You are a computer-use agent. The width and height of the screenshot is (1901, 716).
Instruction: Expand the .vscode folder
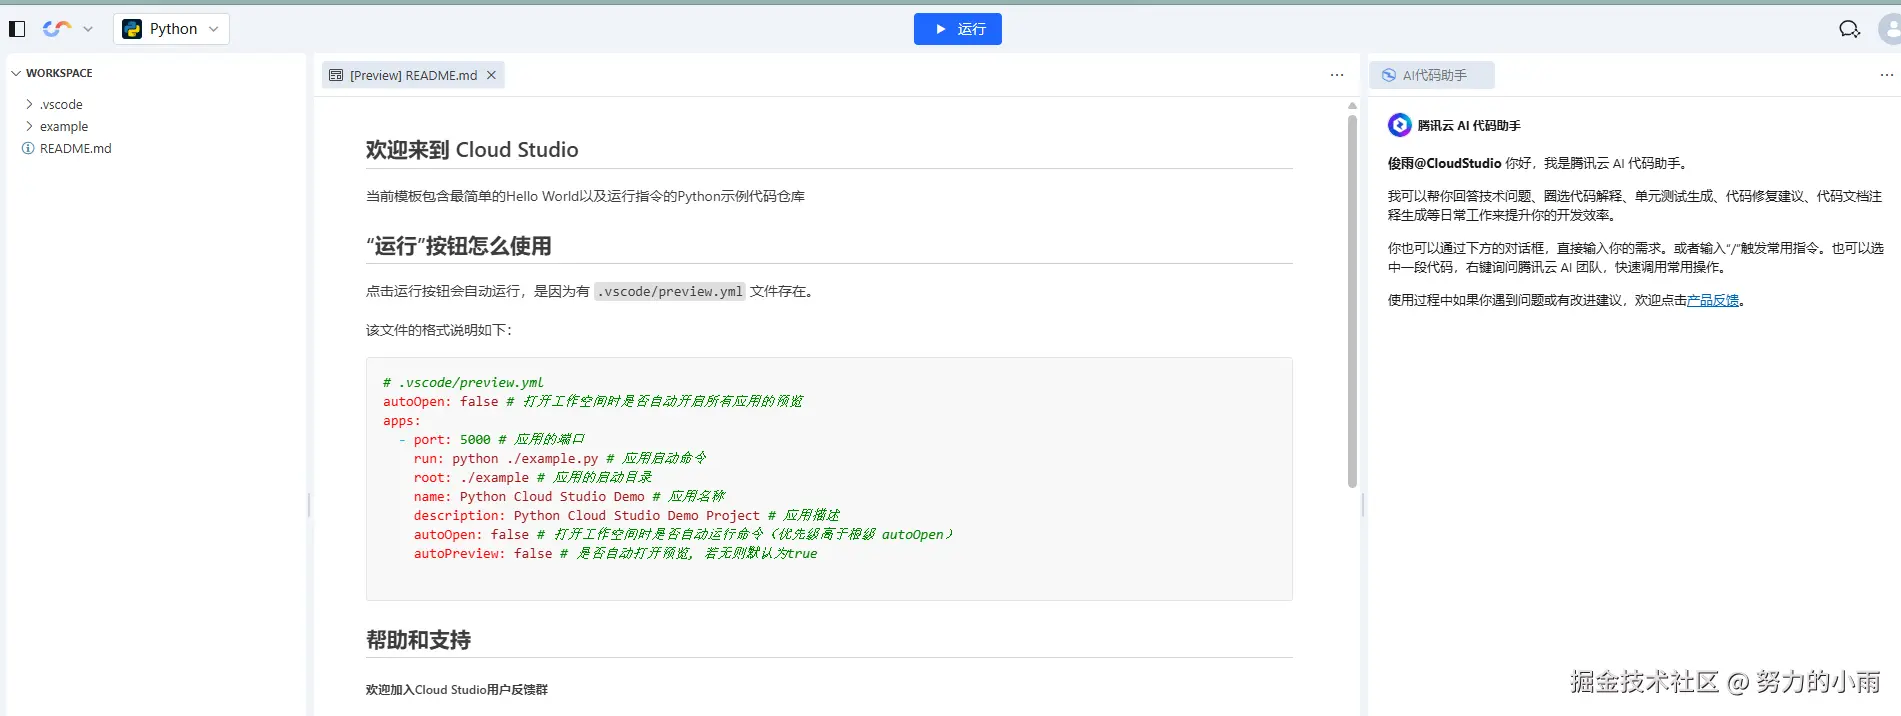point(61,104)
